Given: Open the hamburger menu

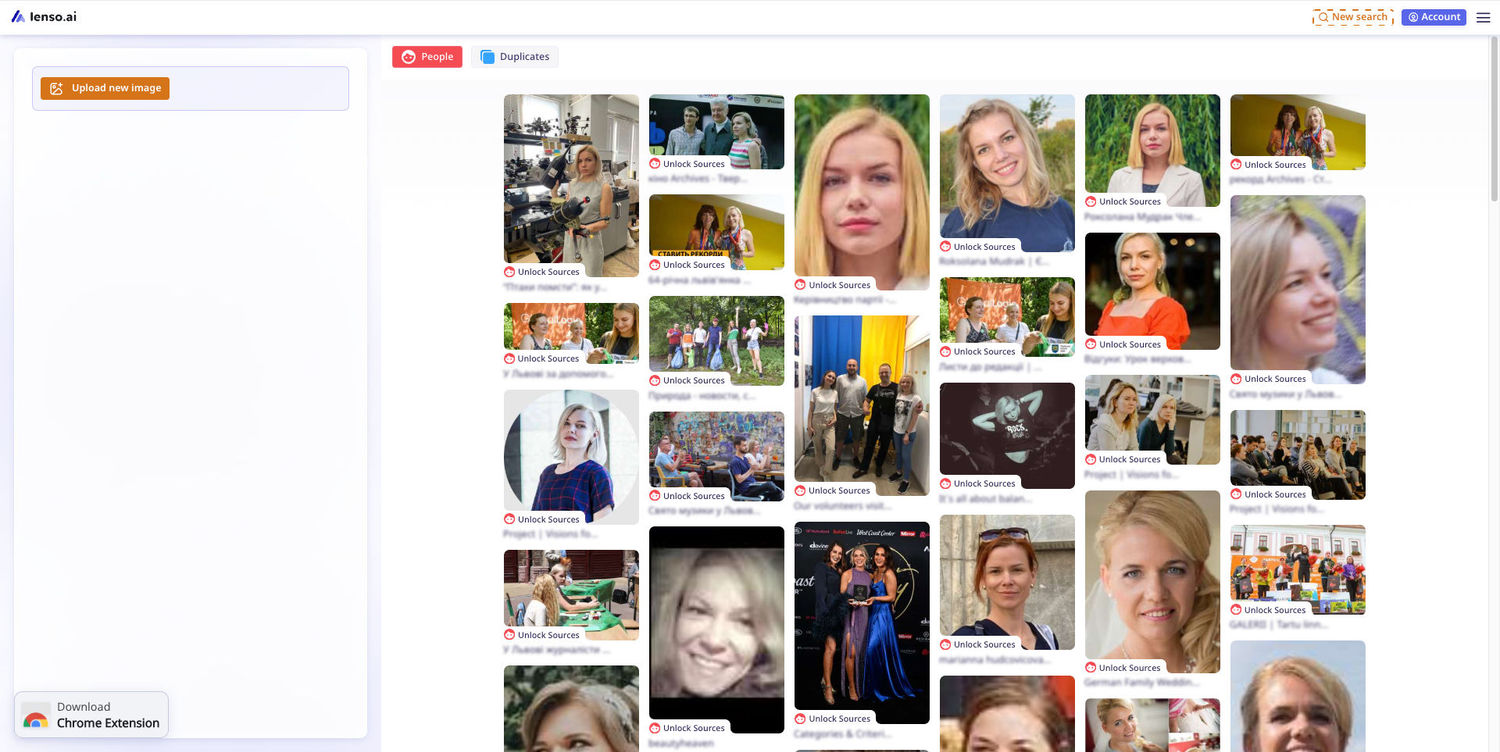Looking at the screenshot, I should [x=1483, y=17].
